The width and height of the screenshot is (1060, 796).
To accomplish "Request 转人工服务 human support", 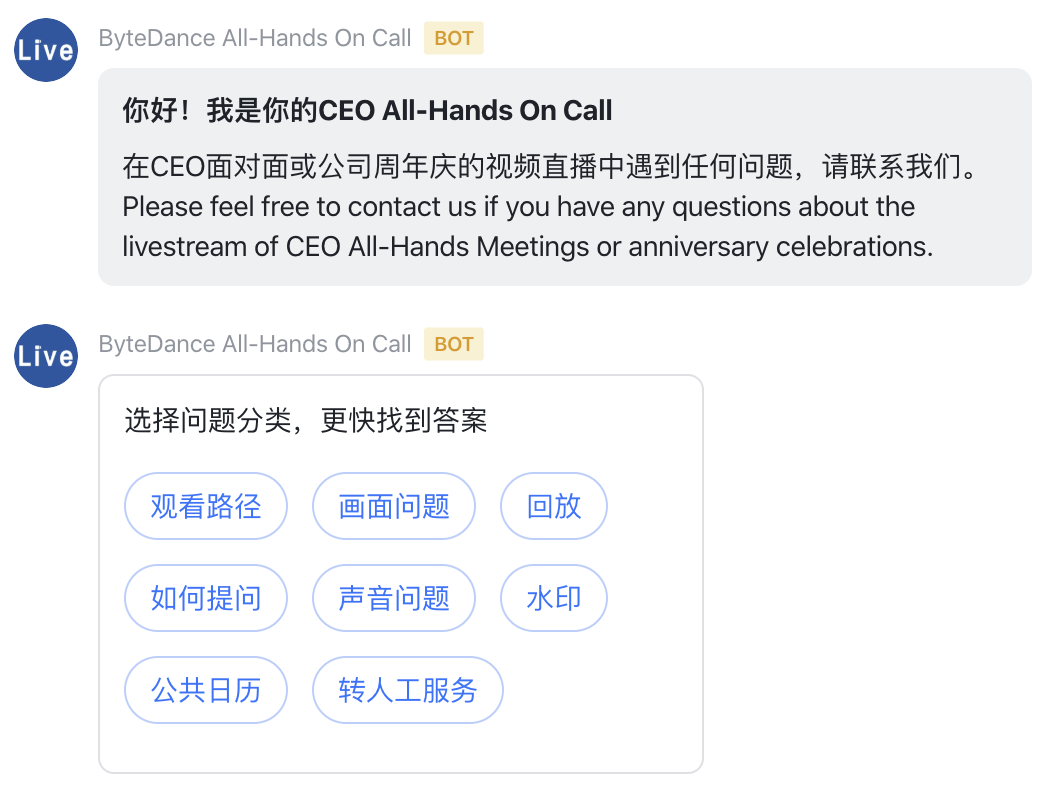I will tap(408, 690).
